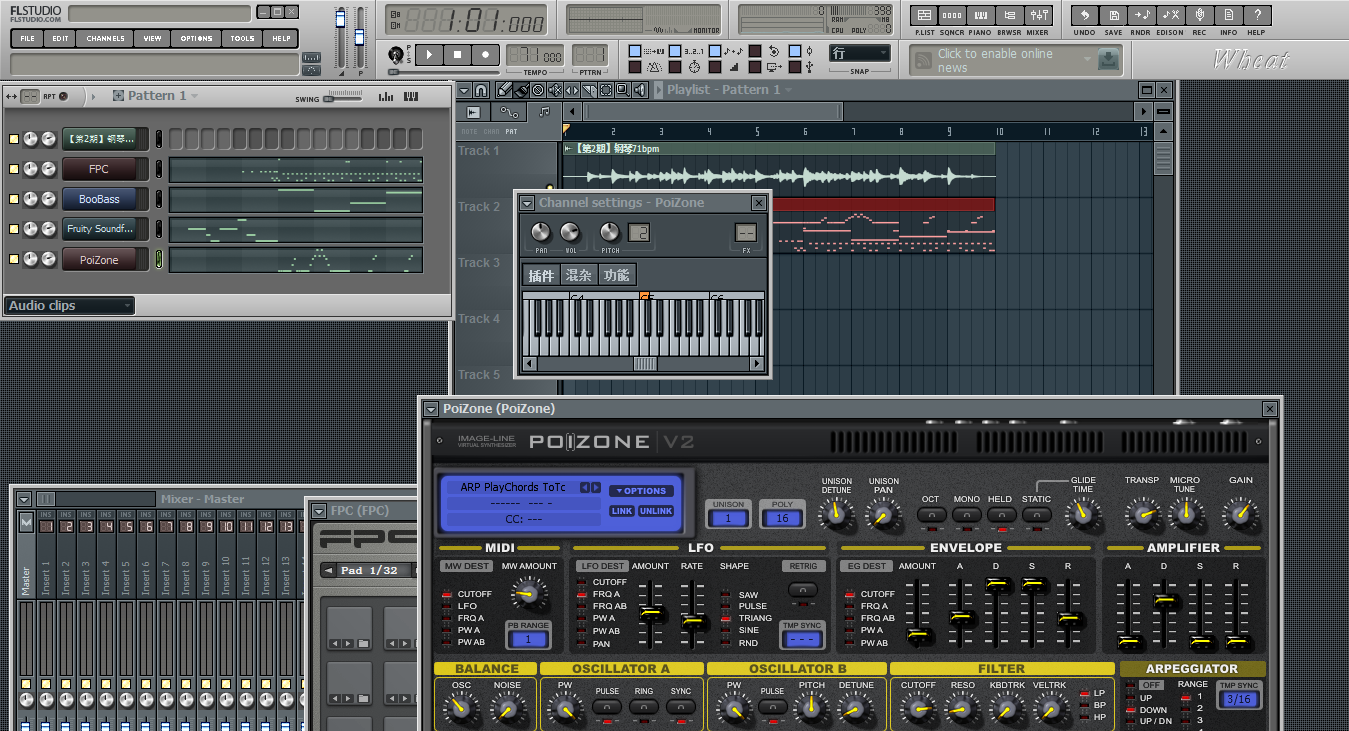Open PoiZone plugin window menu arrow
The height and width of the screenshot is (731, 1349).
431,409
